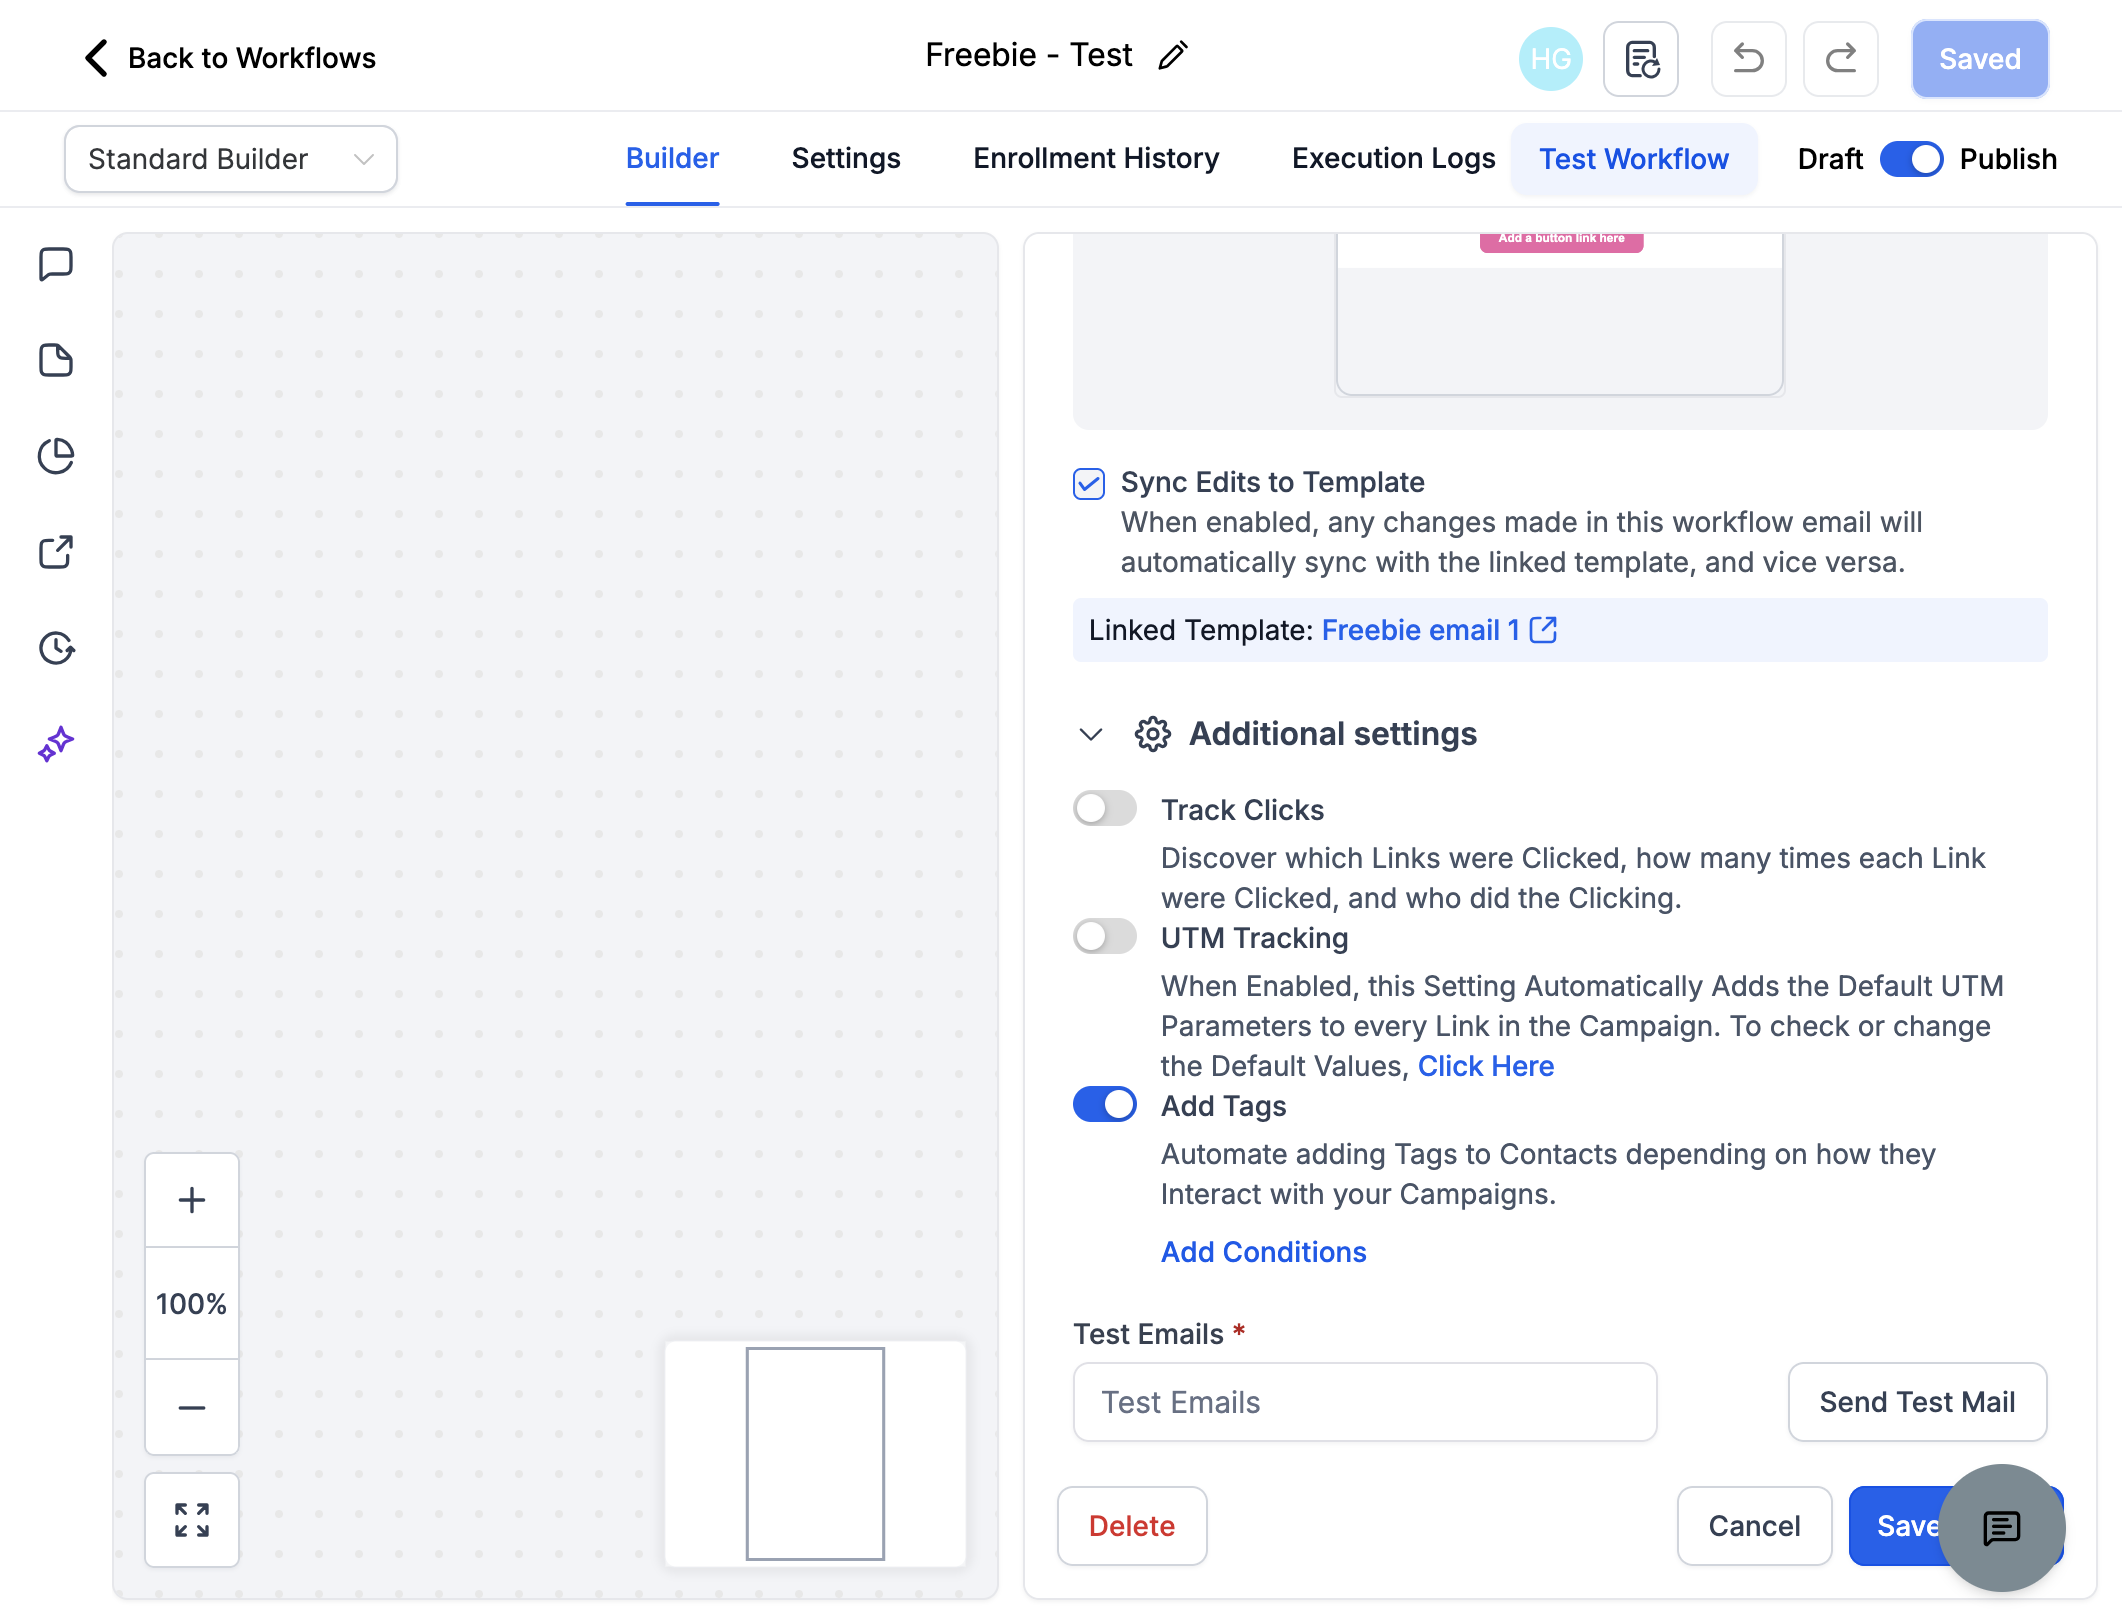Disable the Add Tags toggle
The image size is (2122, 1624).
coord(1105,1104)
